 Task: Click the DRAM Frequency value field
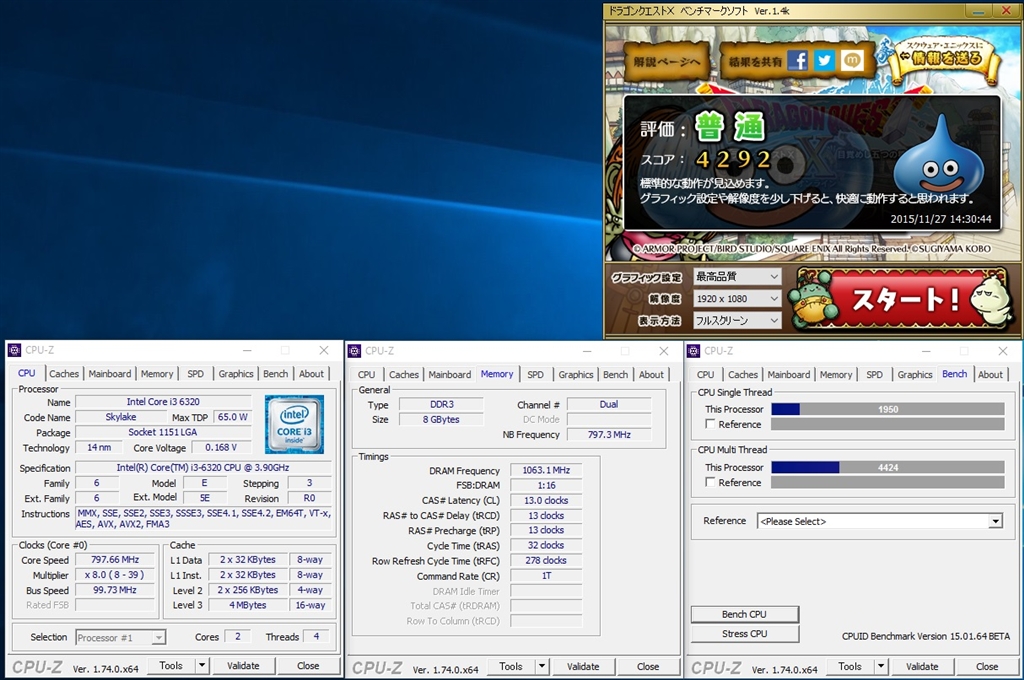545,470
